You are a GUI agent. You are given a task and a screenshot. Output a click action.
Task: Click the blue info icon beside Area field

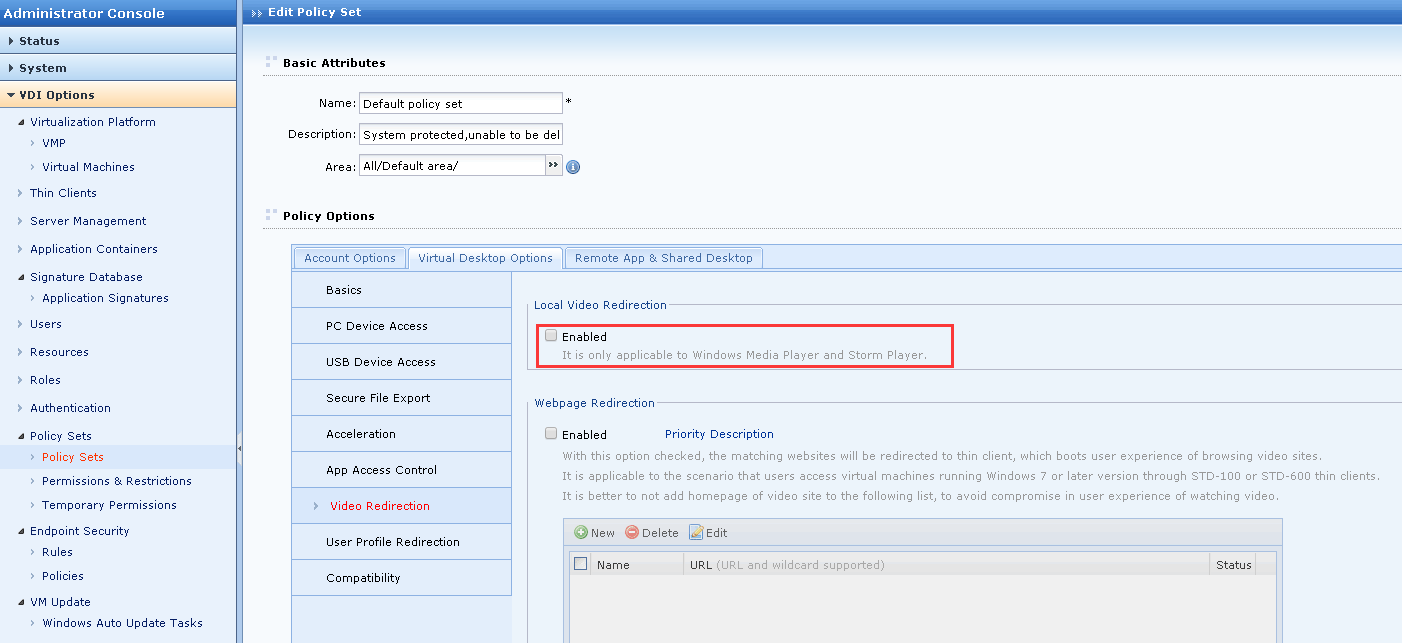click(x=573, y=167)
